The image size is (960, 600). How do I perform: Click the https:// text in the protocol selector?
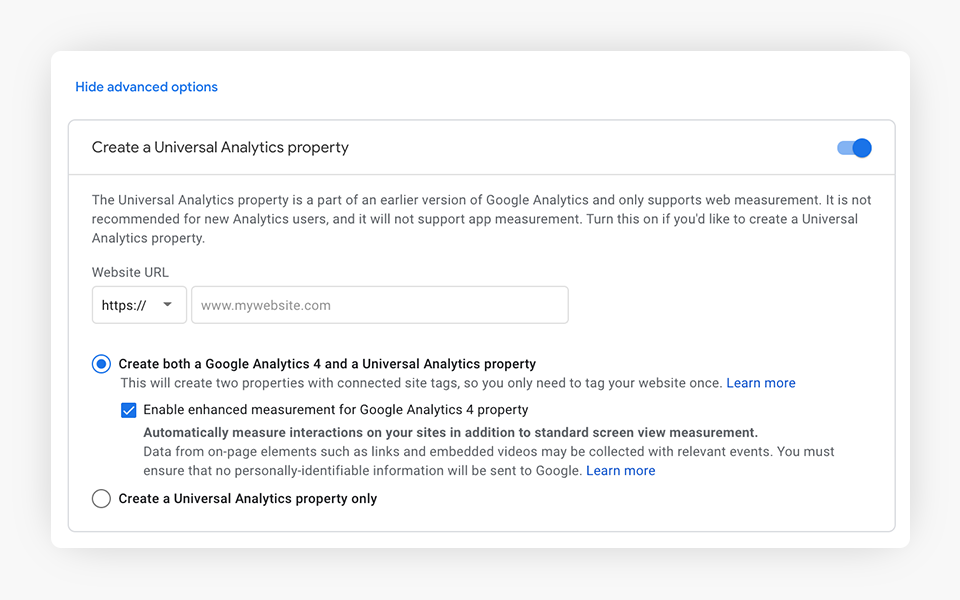124,305
